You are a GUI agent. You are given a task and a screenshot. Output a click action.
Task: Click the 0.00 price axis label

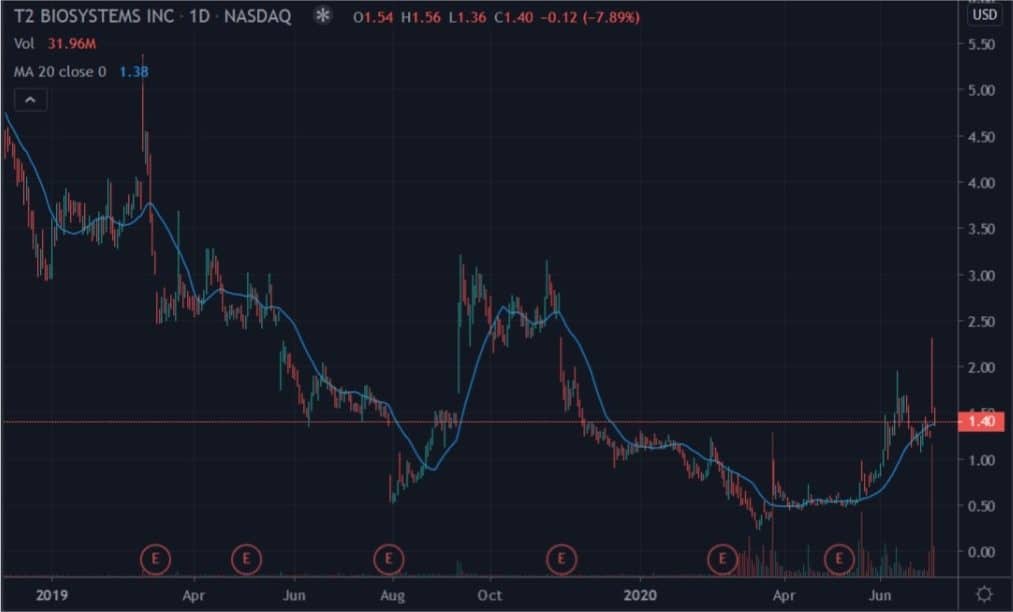click(x=981, y=552)
